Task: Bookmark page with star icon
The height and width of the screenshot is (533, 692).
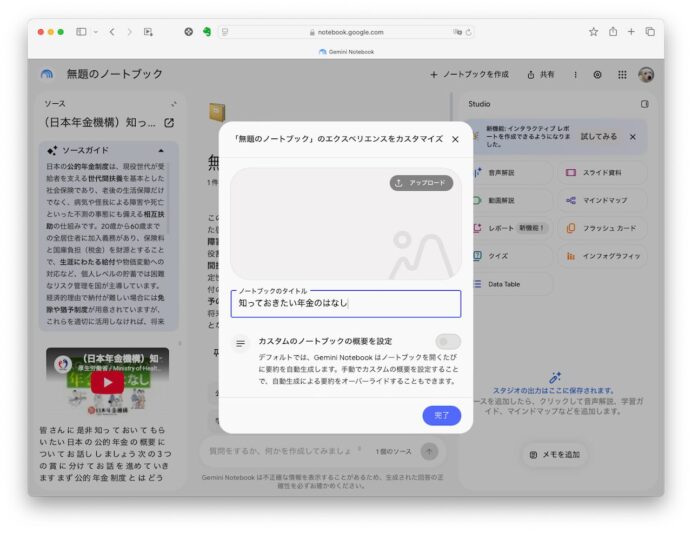Action: 594,32
